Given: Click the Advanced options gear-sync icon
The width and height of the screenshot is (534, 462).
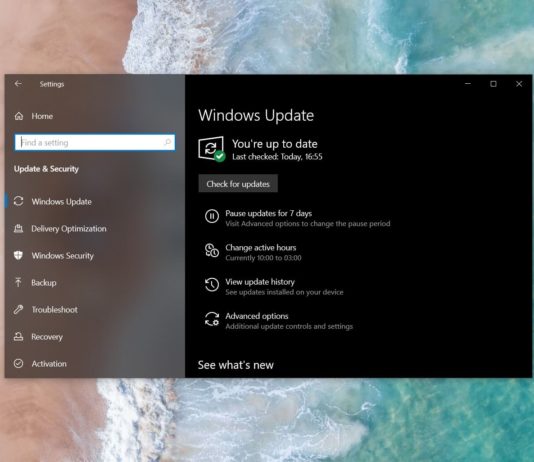Looking at the screenshot, I should point(212,319).
